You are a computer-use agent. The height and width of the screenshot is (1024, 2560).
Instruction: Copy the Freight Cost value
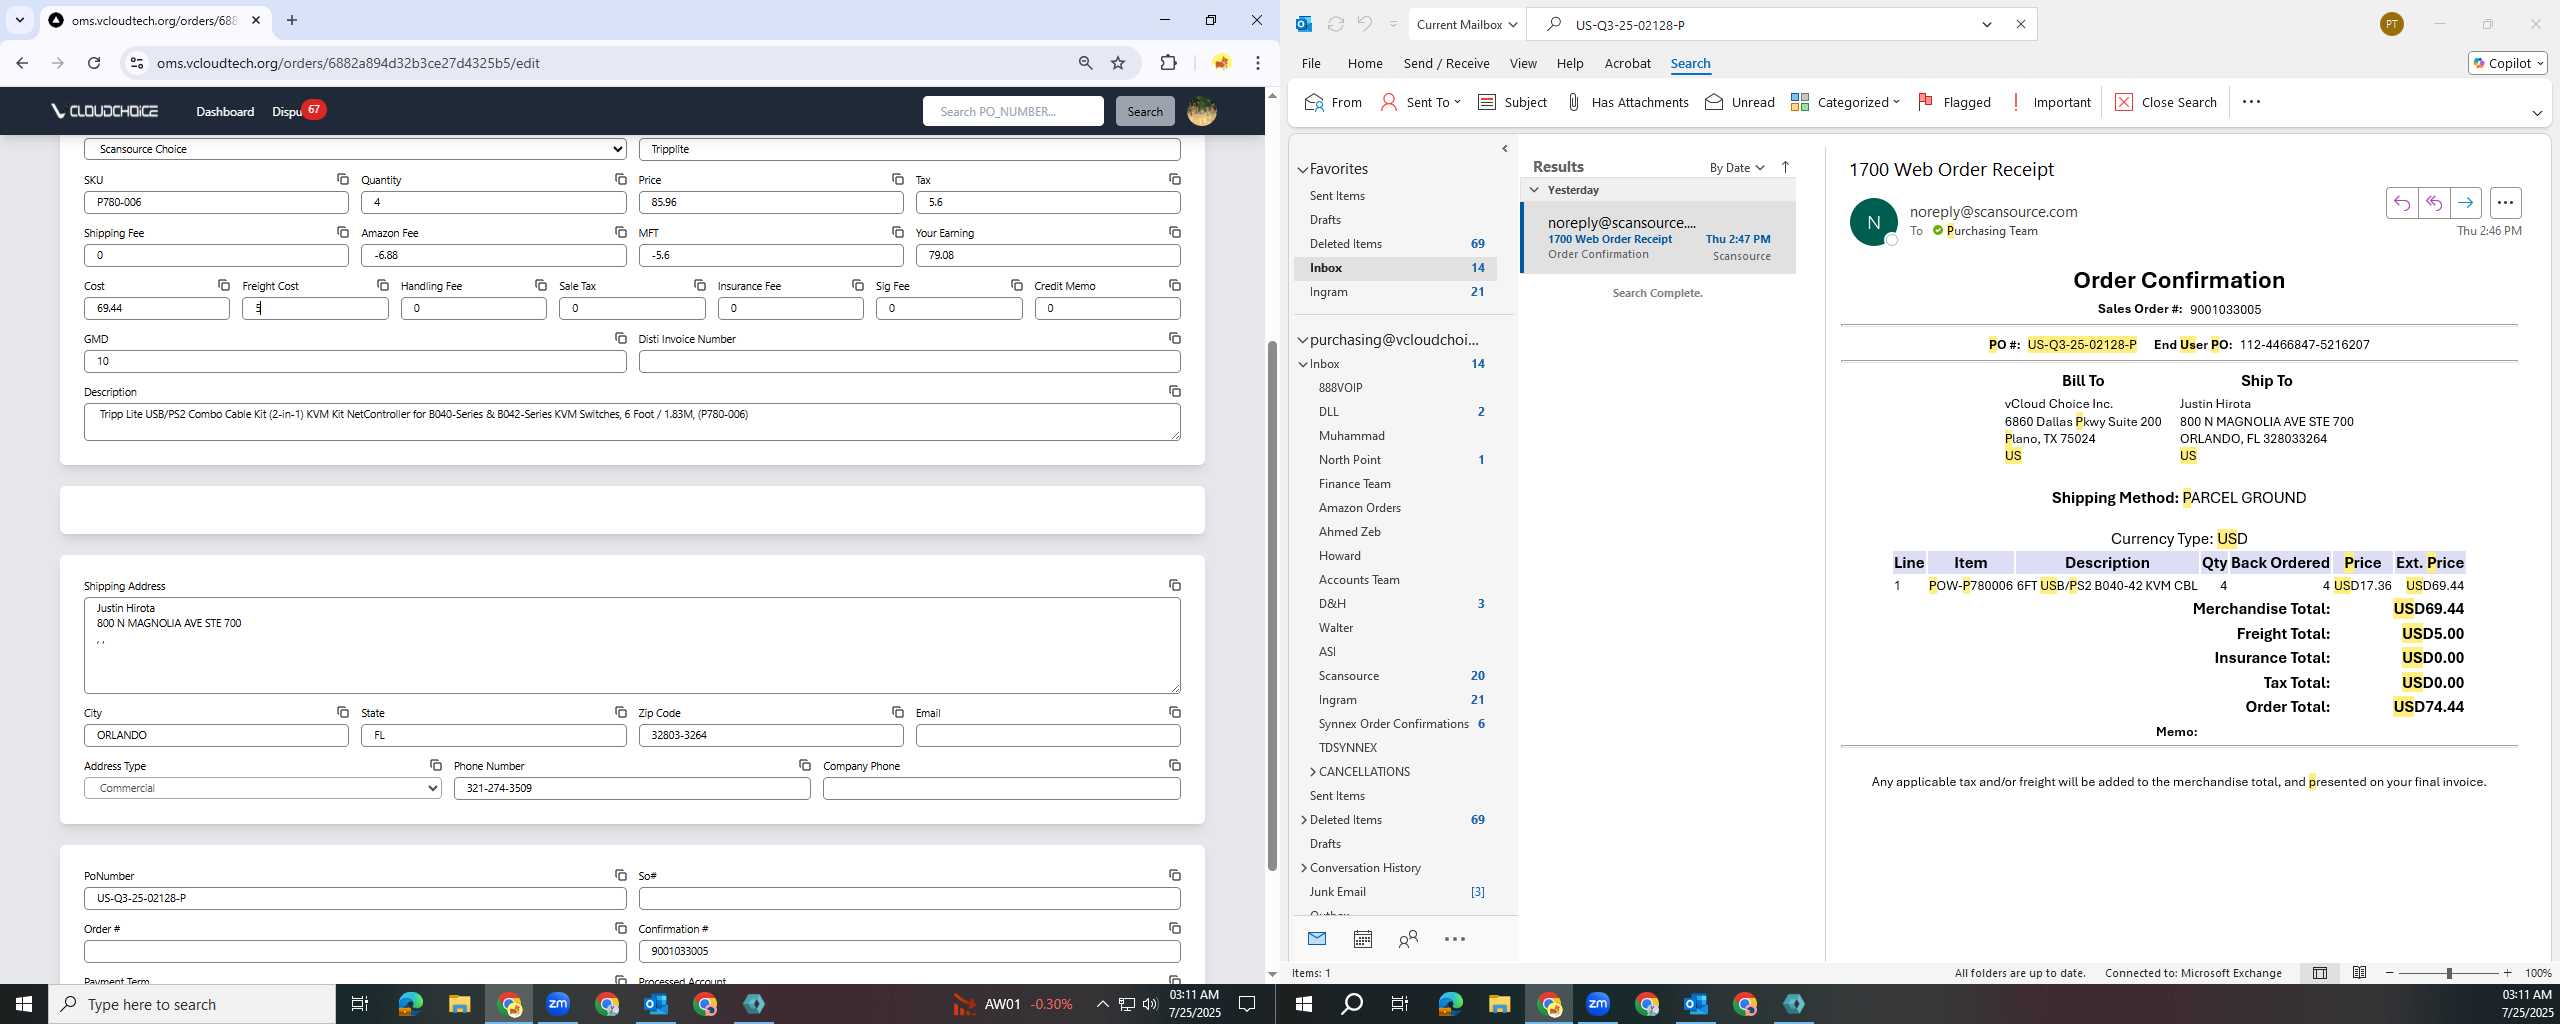tap(382, 285)
